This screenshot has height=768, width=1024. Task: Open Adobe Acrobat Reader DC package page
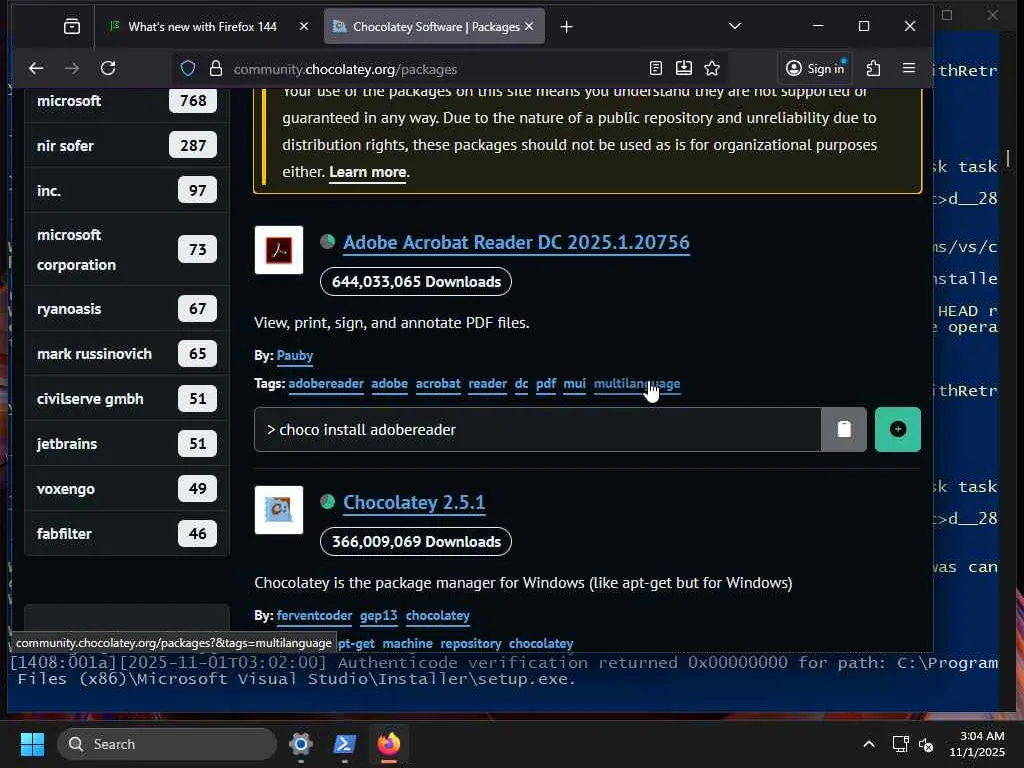click(516, 242)
